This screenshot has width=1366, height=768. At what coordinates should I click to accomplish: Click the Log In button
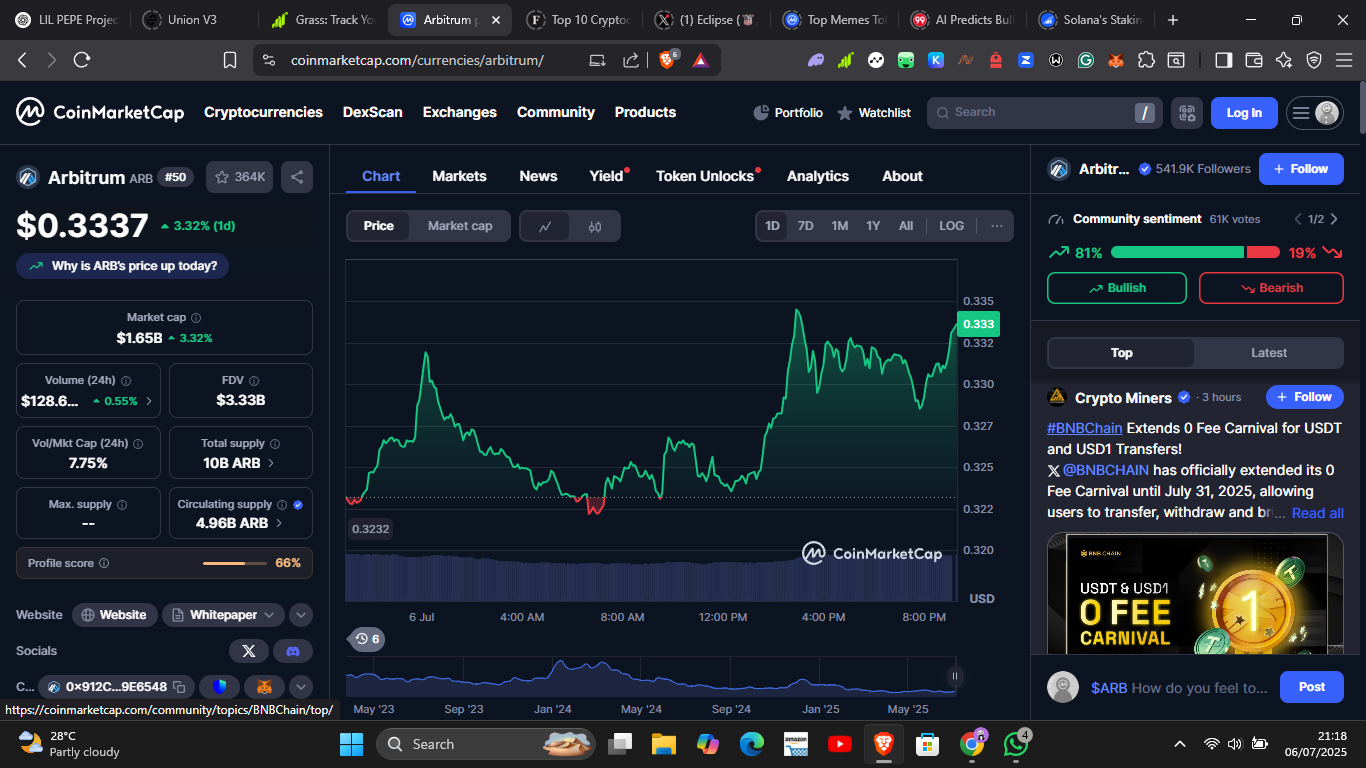click(1244, 113)
